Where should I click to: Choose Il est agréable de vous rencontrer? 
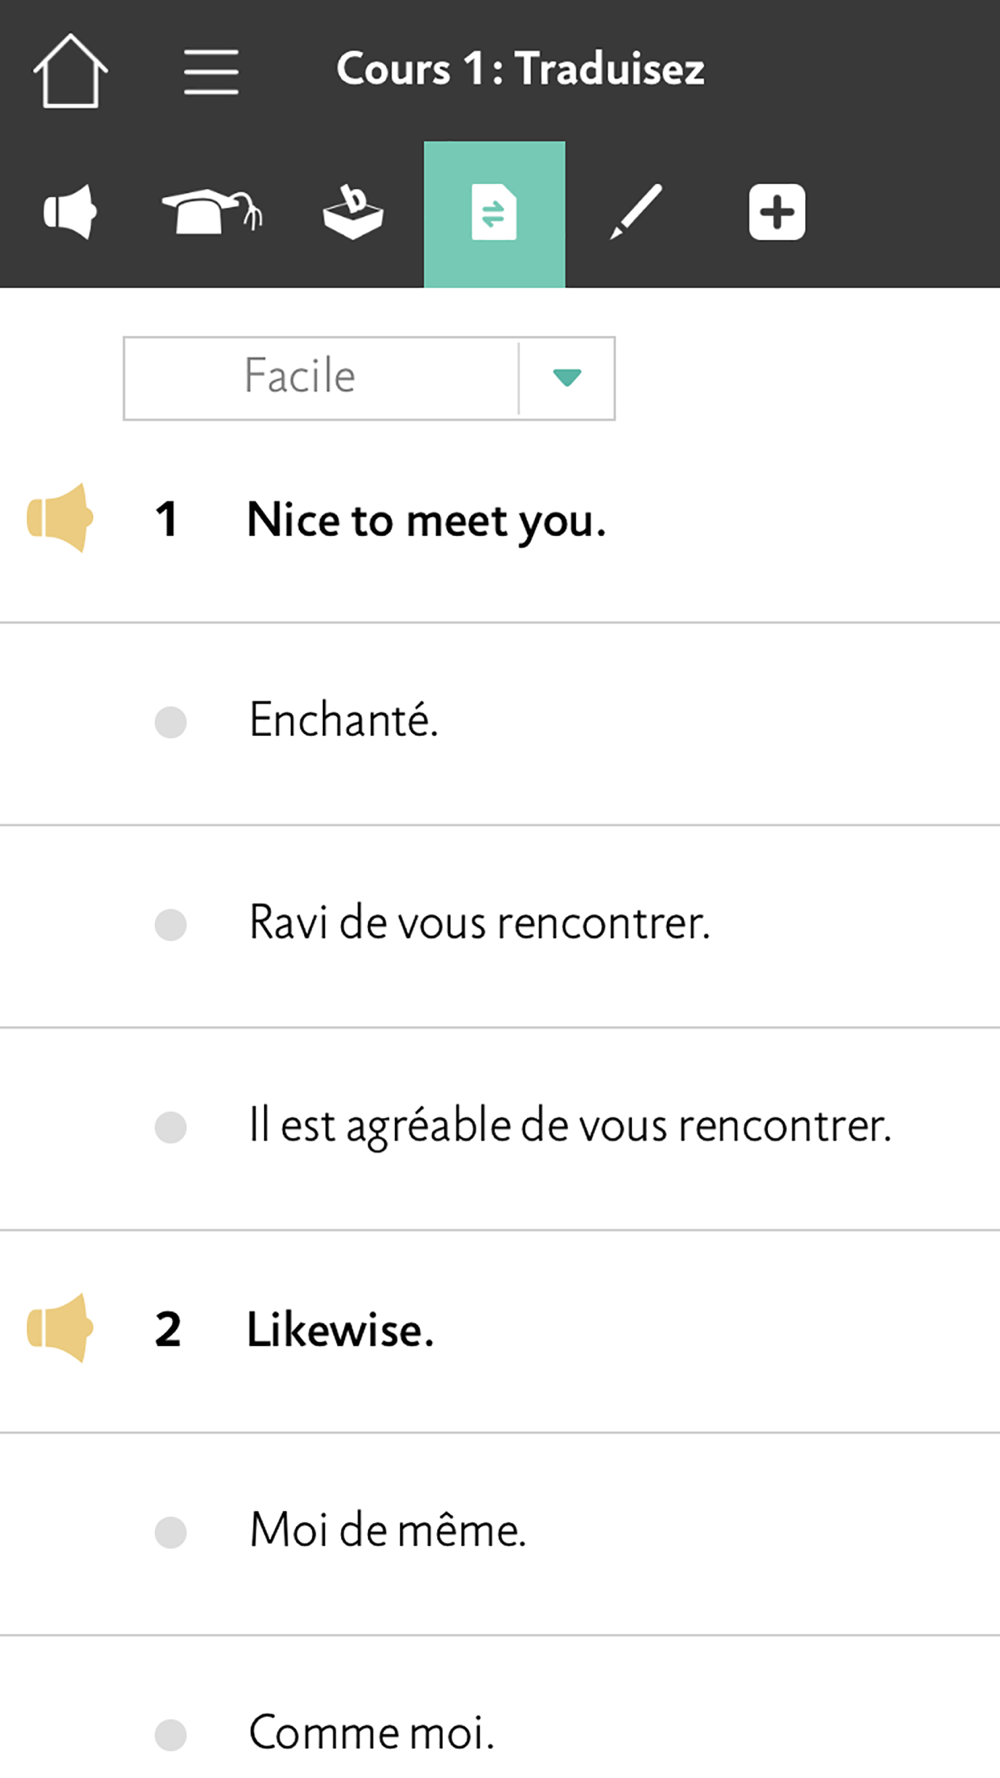click(x=500, y=1128)
